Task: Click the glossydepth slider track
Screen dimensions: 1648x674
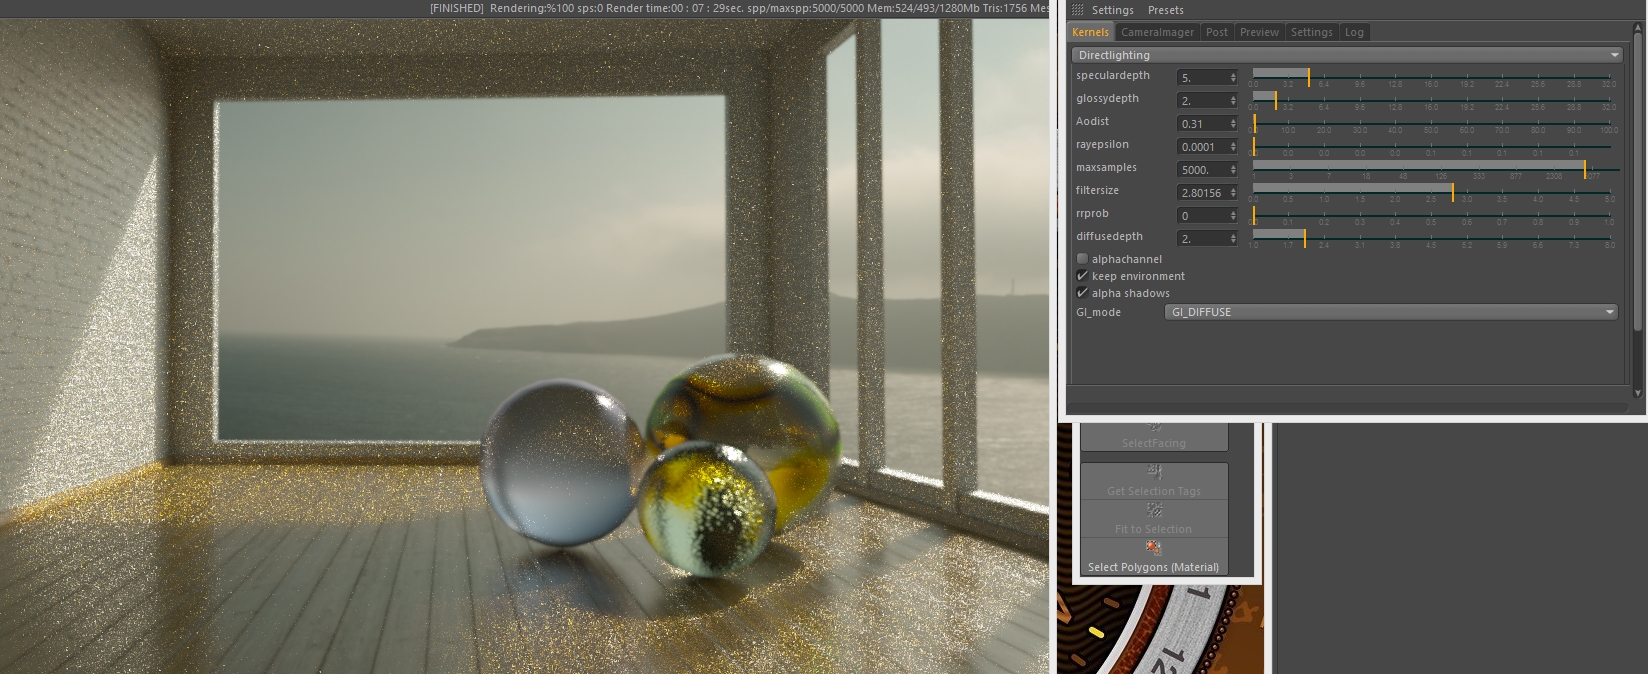Action: click(x=1431, y=100)
